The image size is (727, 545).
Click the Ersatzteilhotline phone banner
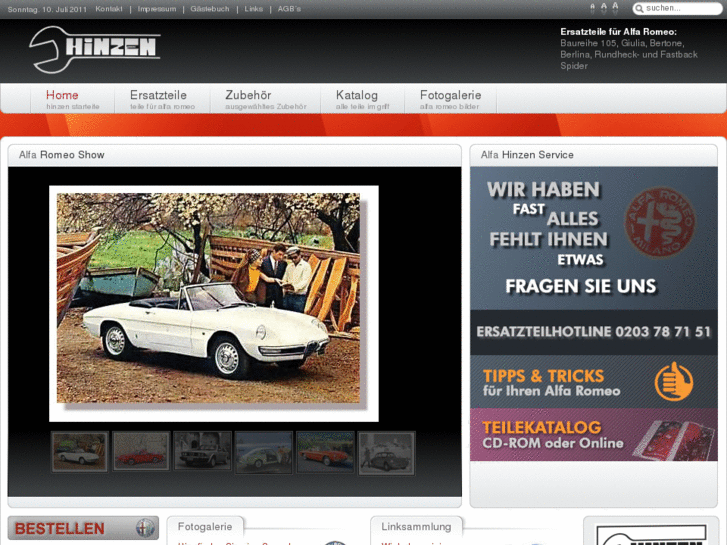(x=593, y=332)
